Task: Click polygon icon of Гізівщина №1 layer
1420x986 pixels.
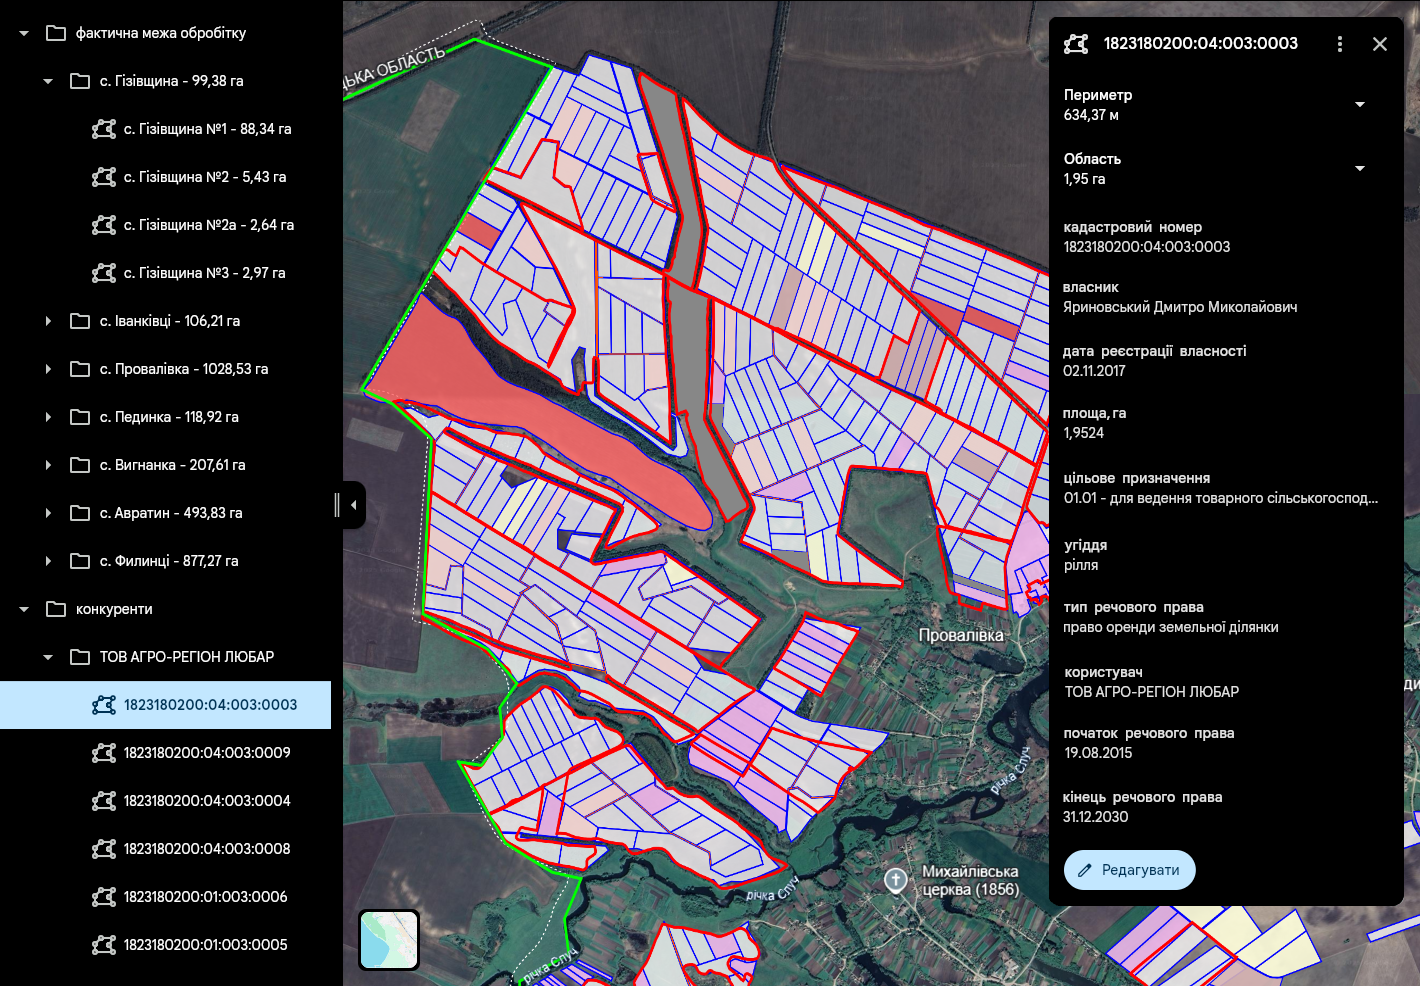Action: (104, 129)
